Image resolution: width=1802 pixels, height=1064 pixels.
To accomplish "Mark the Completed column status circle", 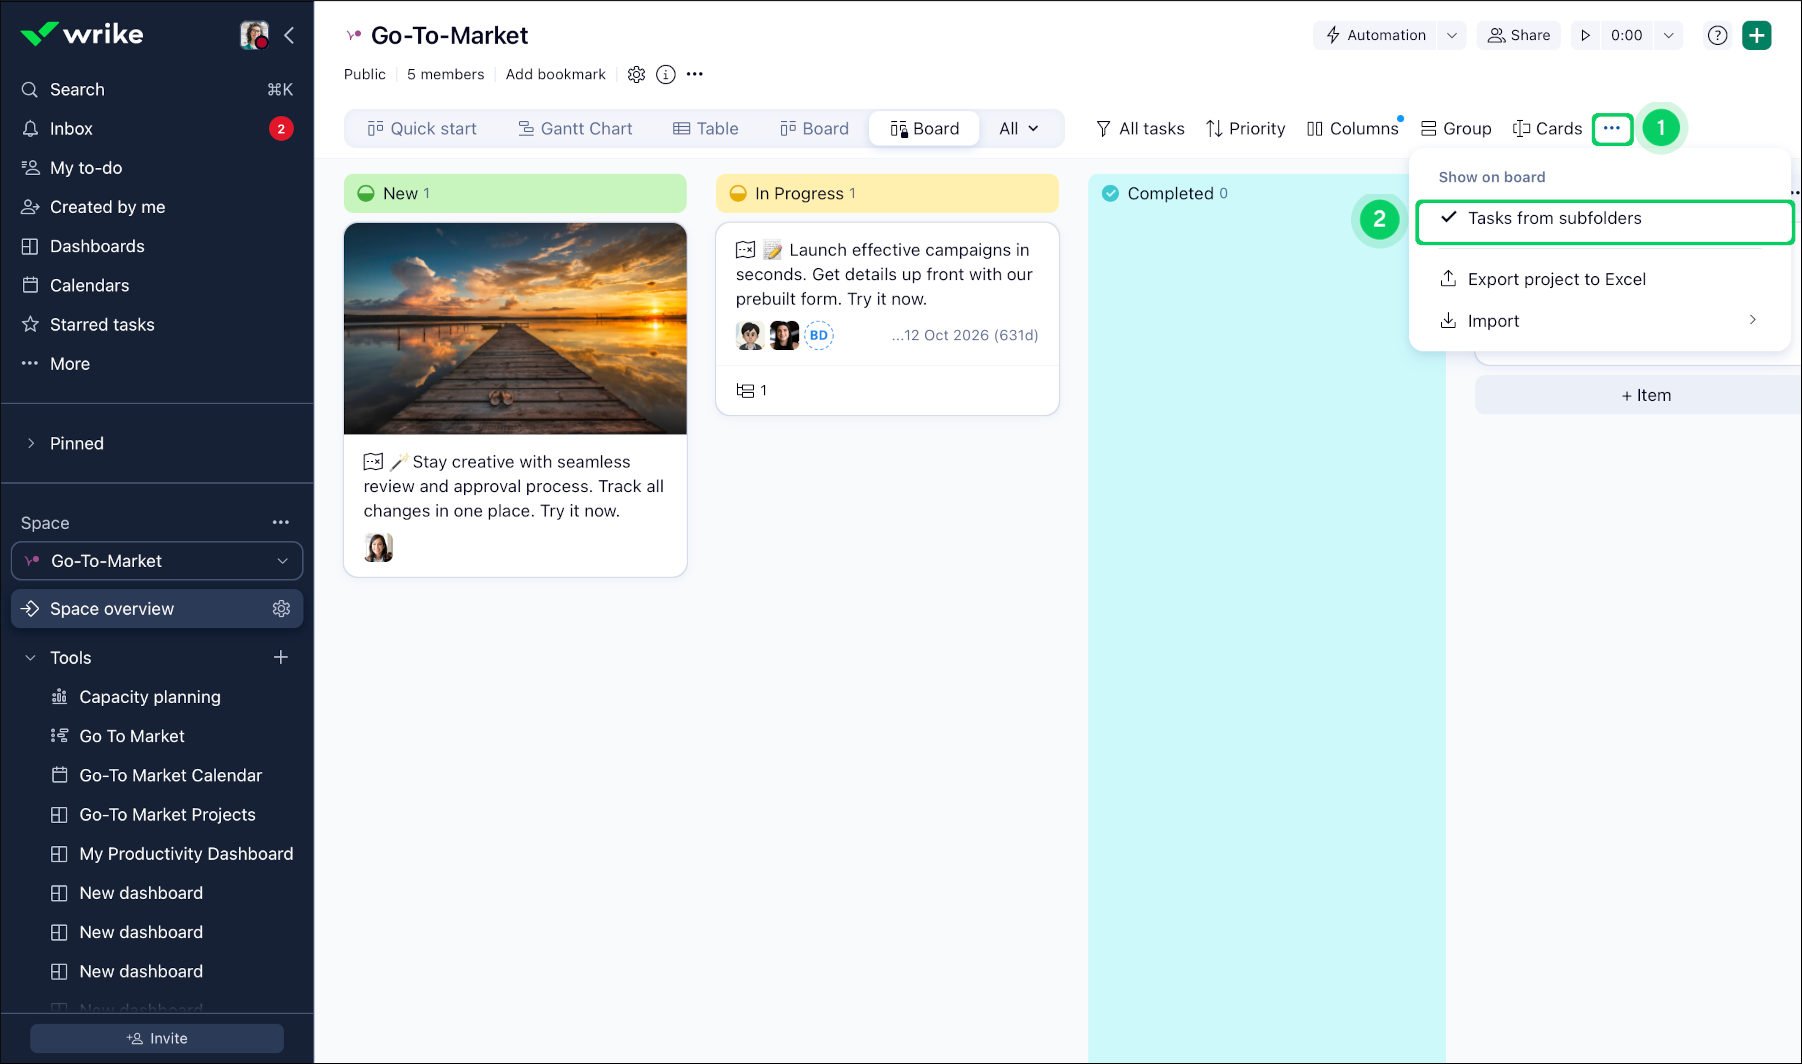I will [x=1110, y=193].
